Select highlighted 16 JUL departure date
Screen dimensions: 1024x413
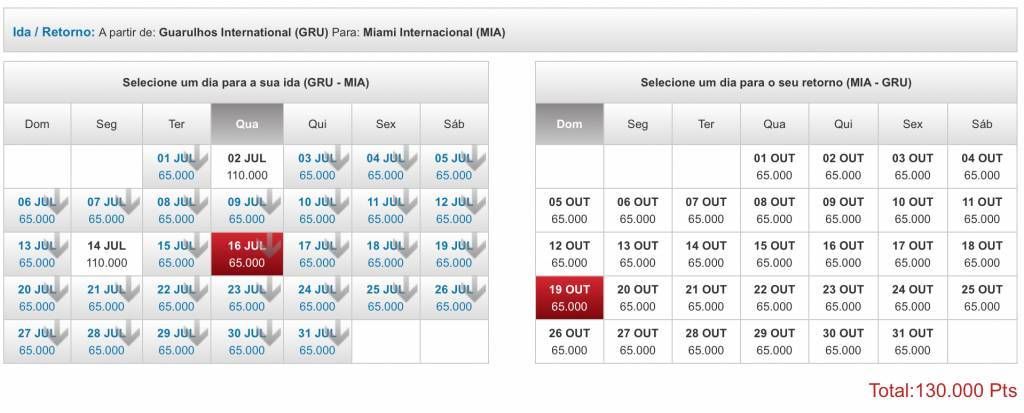pyautogui.click(x=247, y=254)
